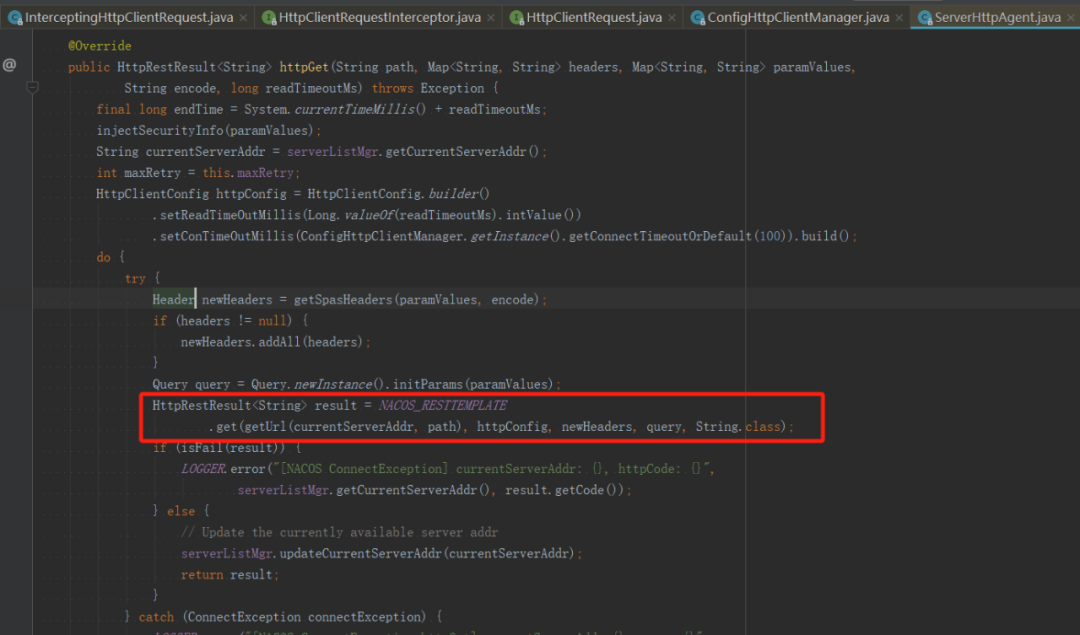The height and width of the screenshot is (635, 1080).
Task: Click the 'do' keyword starting the loop
Action: click(x=103, y=258)
